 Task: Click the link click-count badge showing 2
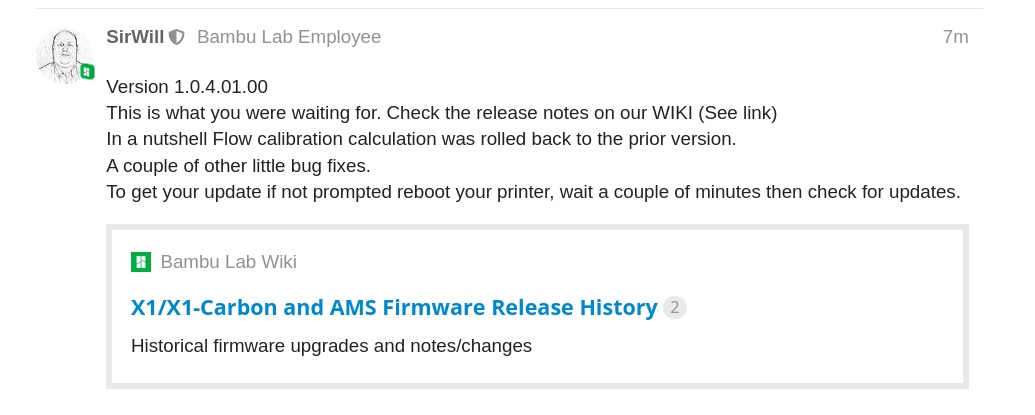(675, 308)
